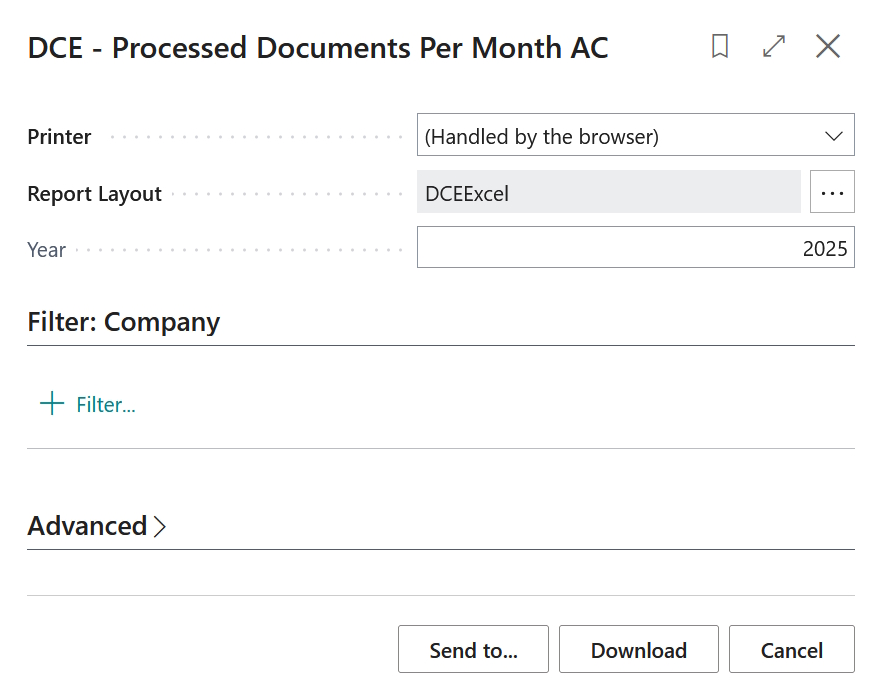Click the Advanced chevron arrow
This screenshot has height=697, width=884.
pos(160,527)
